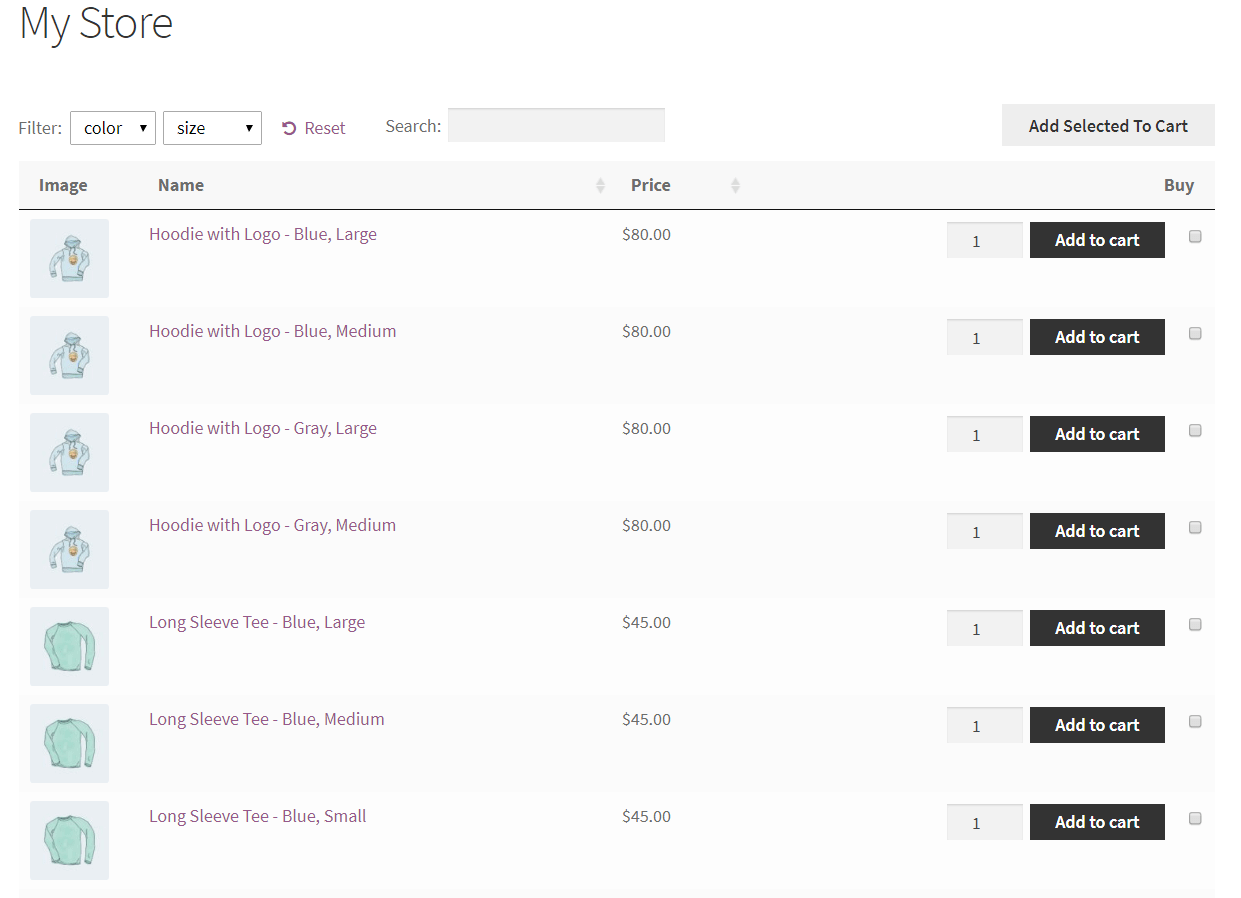Click the Name column sort arrows

pyautogui.click(x=600, y=185)
